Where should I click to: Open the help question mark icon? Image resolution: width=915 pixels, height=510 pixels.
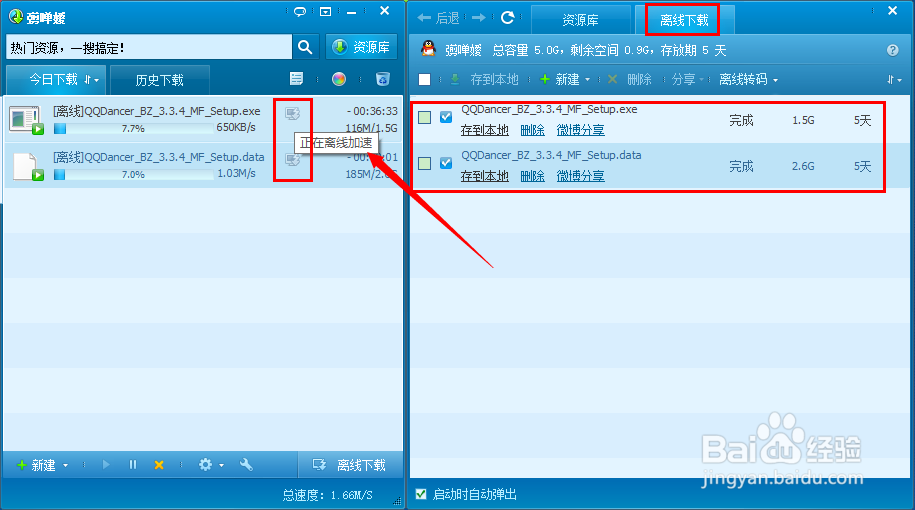[x=893, y=50]
